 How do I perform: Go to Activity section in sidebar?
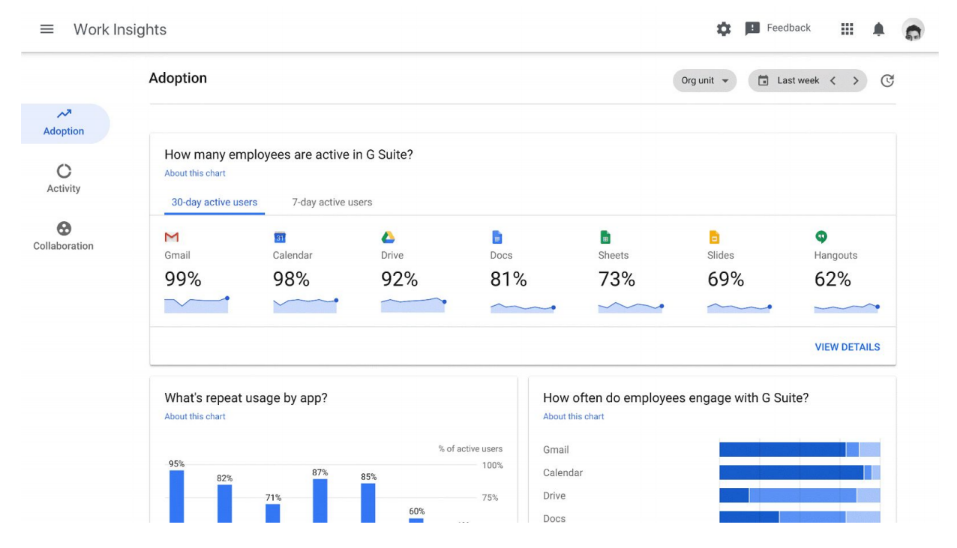[63, 178]
